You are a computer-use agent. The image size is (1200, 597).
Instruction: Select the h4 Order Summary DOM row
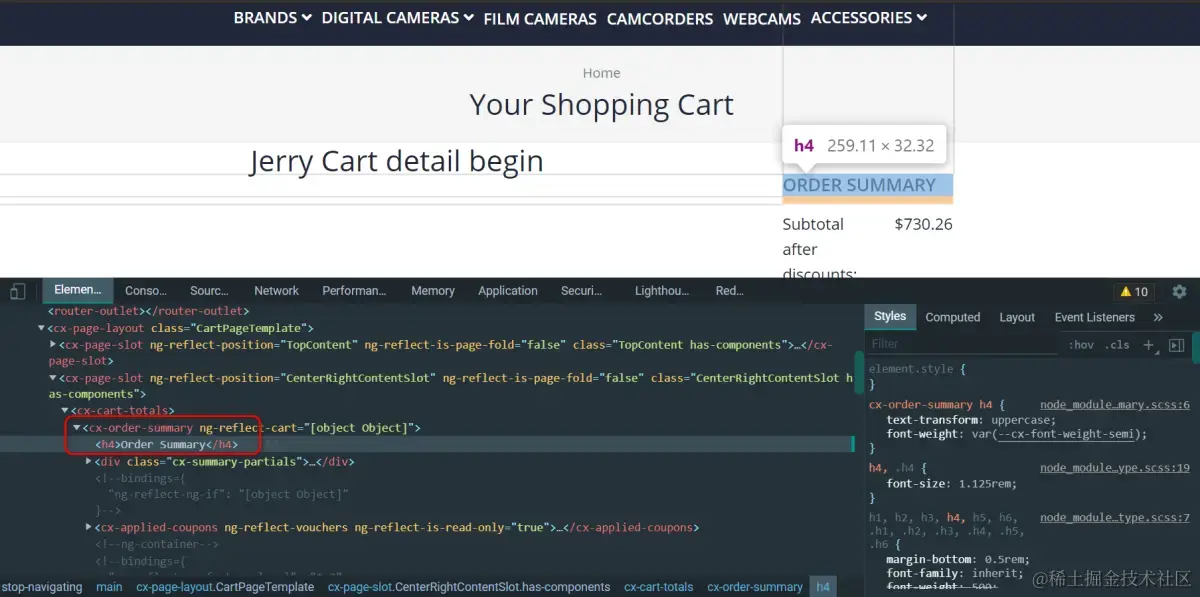pos(427,445)
